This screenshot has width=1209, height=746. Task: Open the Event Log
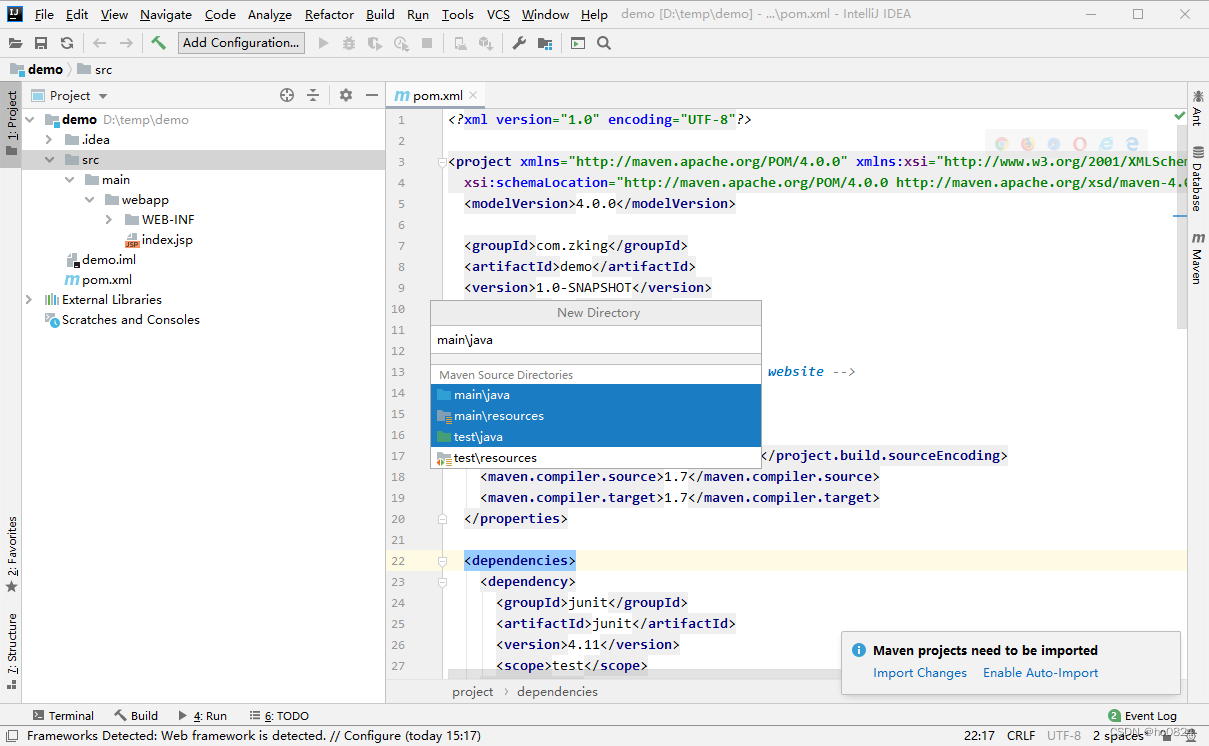coord(1142,716)
